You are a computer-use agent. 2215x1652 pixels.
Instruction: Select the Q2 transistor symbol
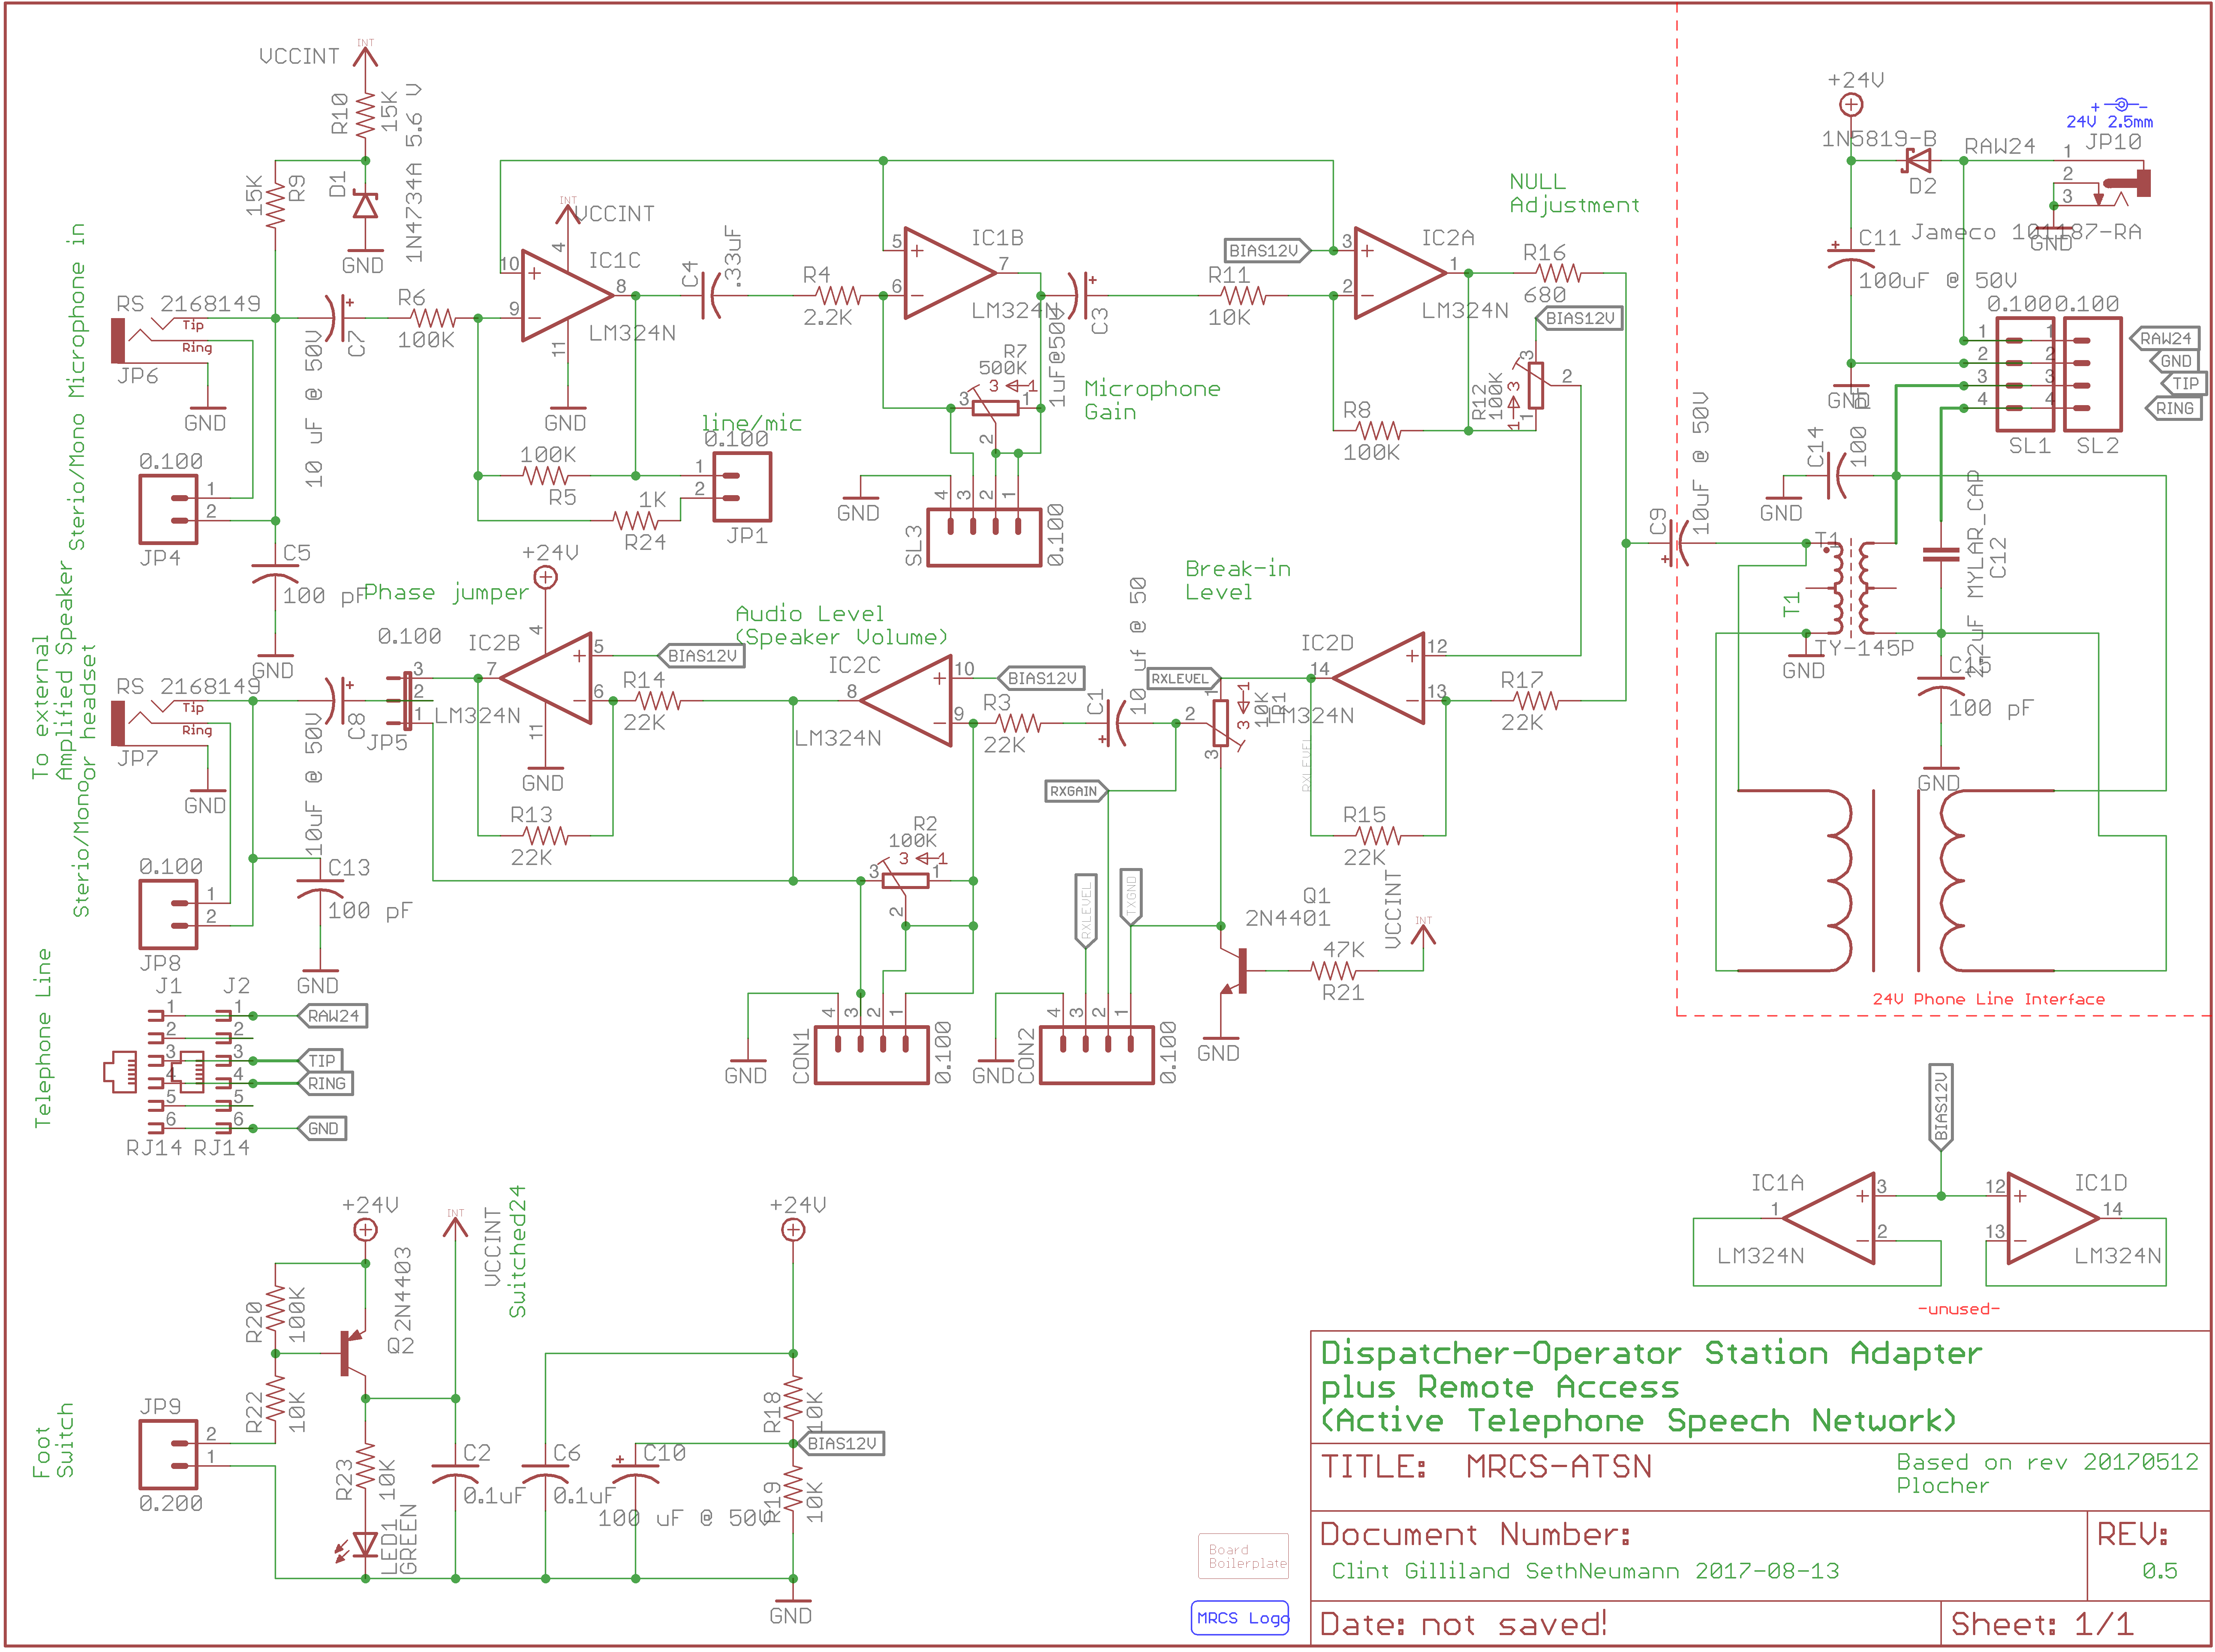click(x=353, y=1353)
